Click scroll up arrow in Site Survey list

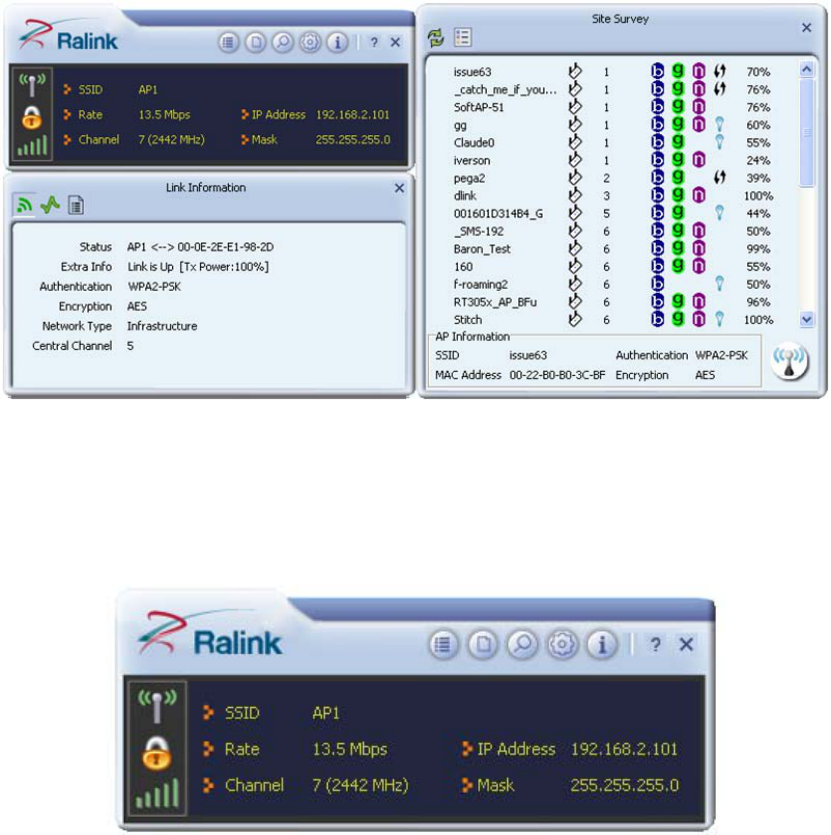[x=806, y=69]
